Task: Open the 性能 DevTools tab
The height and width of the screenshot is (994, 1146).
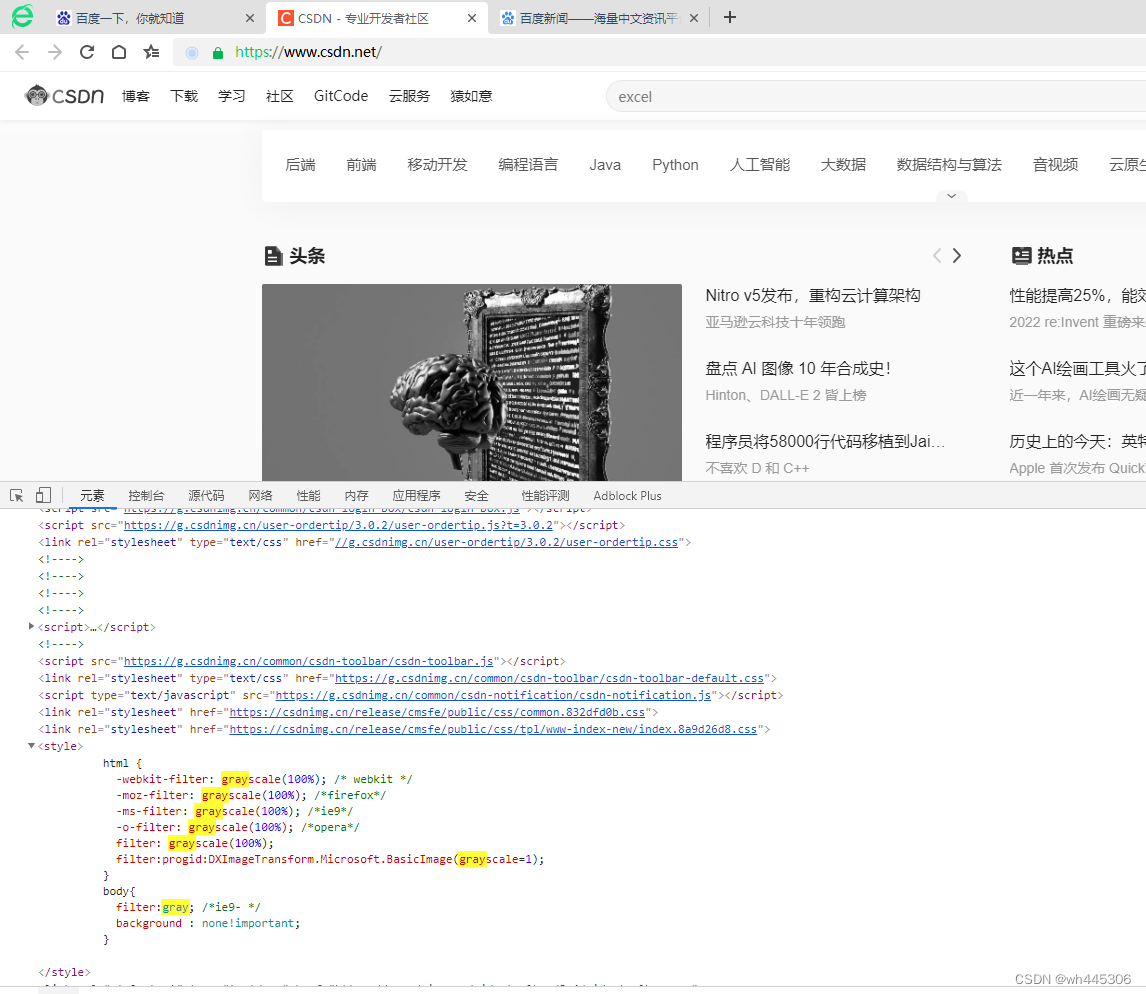Action: pos(308,496)
